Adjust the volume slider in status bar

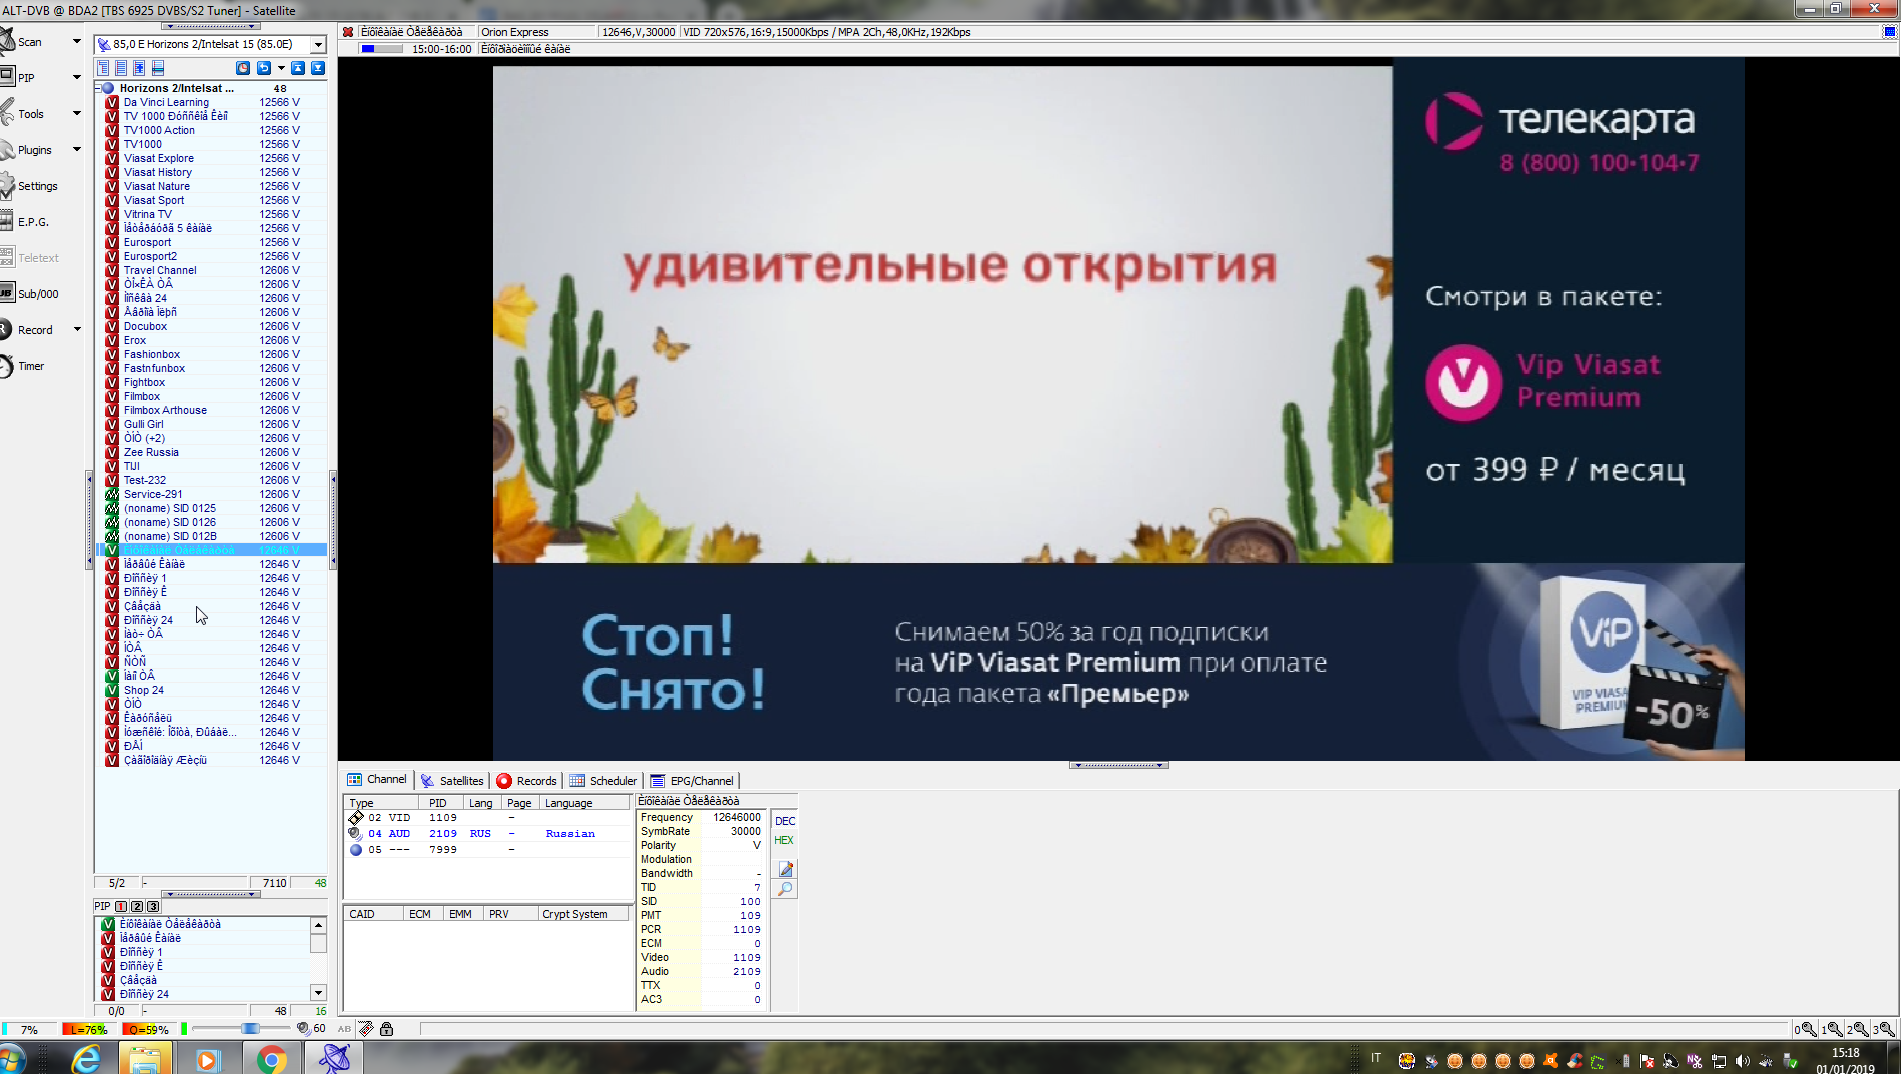[250, 1029]
